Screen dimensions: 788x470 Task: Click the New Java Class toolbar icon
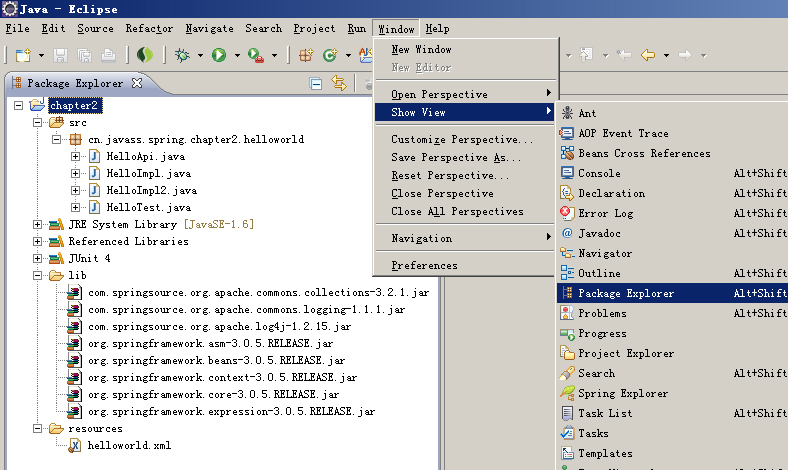click(x=330, y=55)
